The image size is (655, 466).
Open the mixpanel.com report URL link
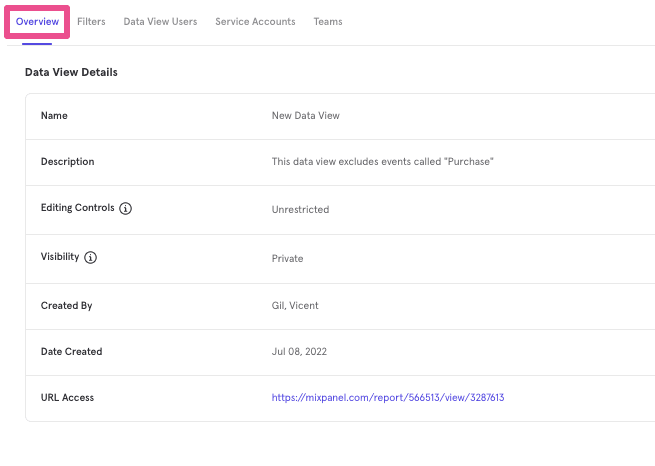coord(387,398)
